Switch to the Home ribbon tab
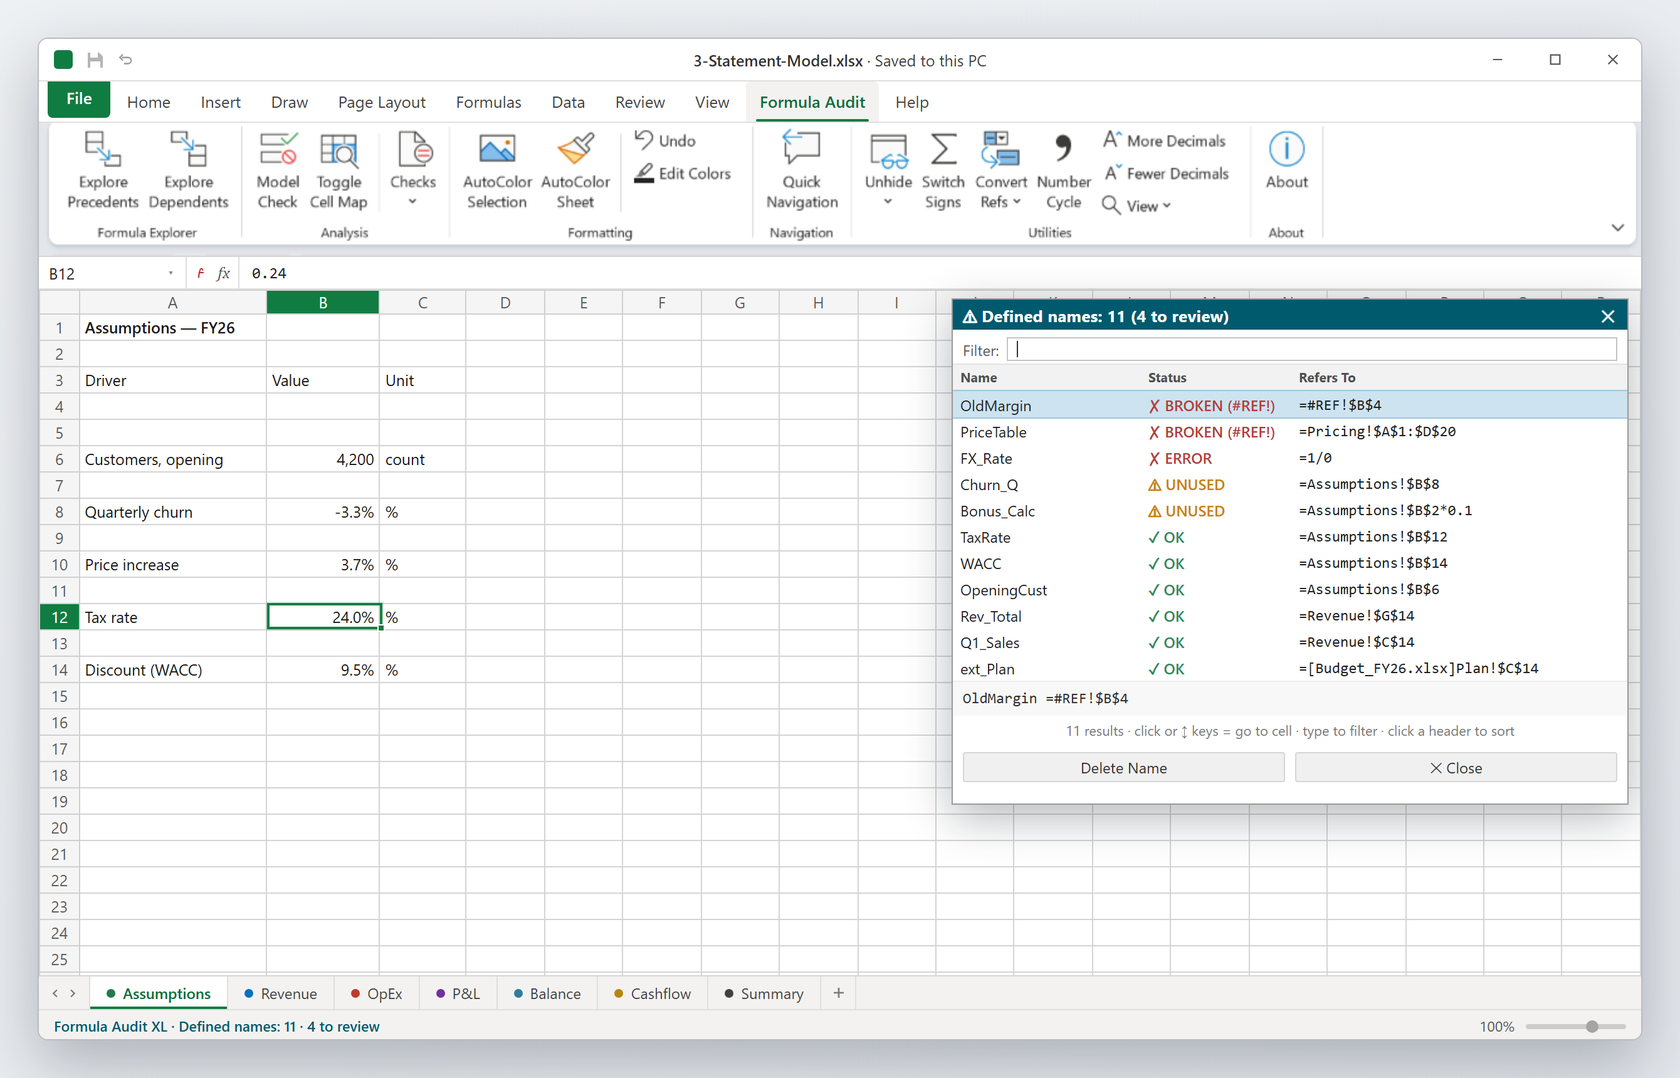The width and height of the screenshot is (1680, 1078). click(148, 102)
